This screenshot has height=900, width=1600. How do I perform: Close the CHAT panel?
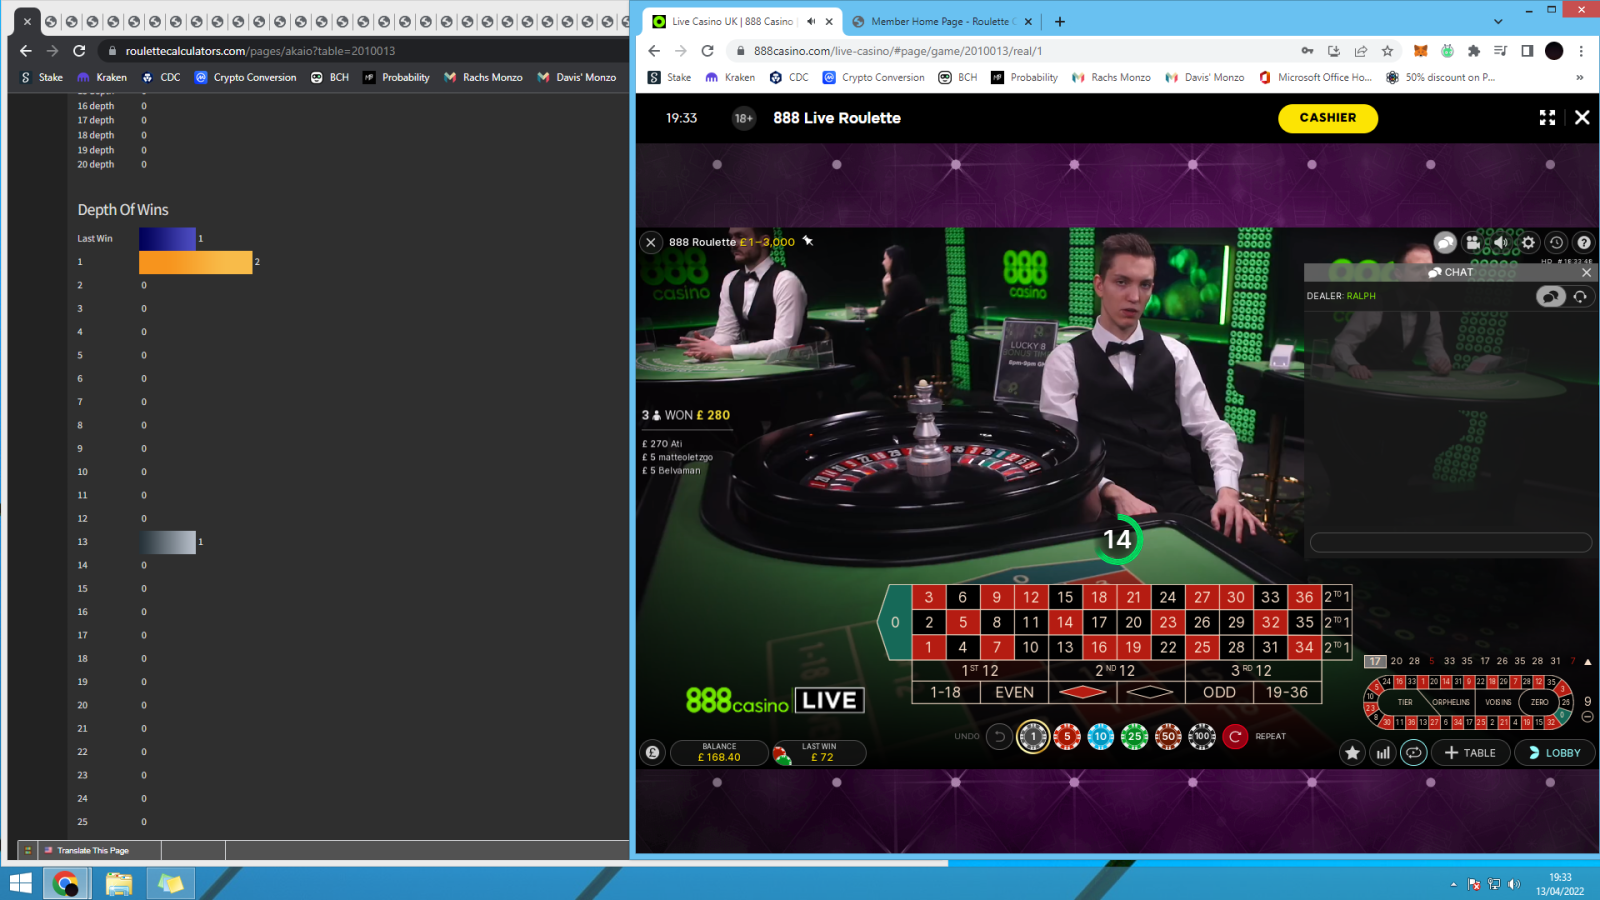tap(1586, 272)
